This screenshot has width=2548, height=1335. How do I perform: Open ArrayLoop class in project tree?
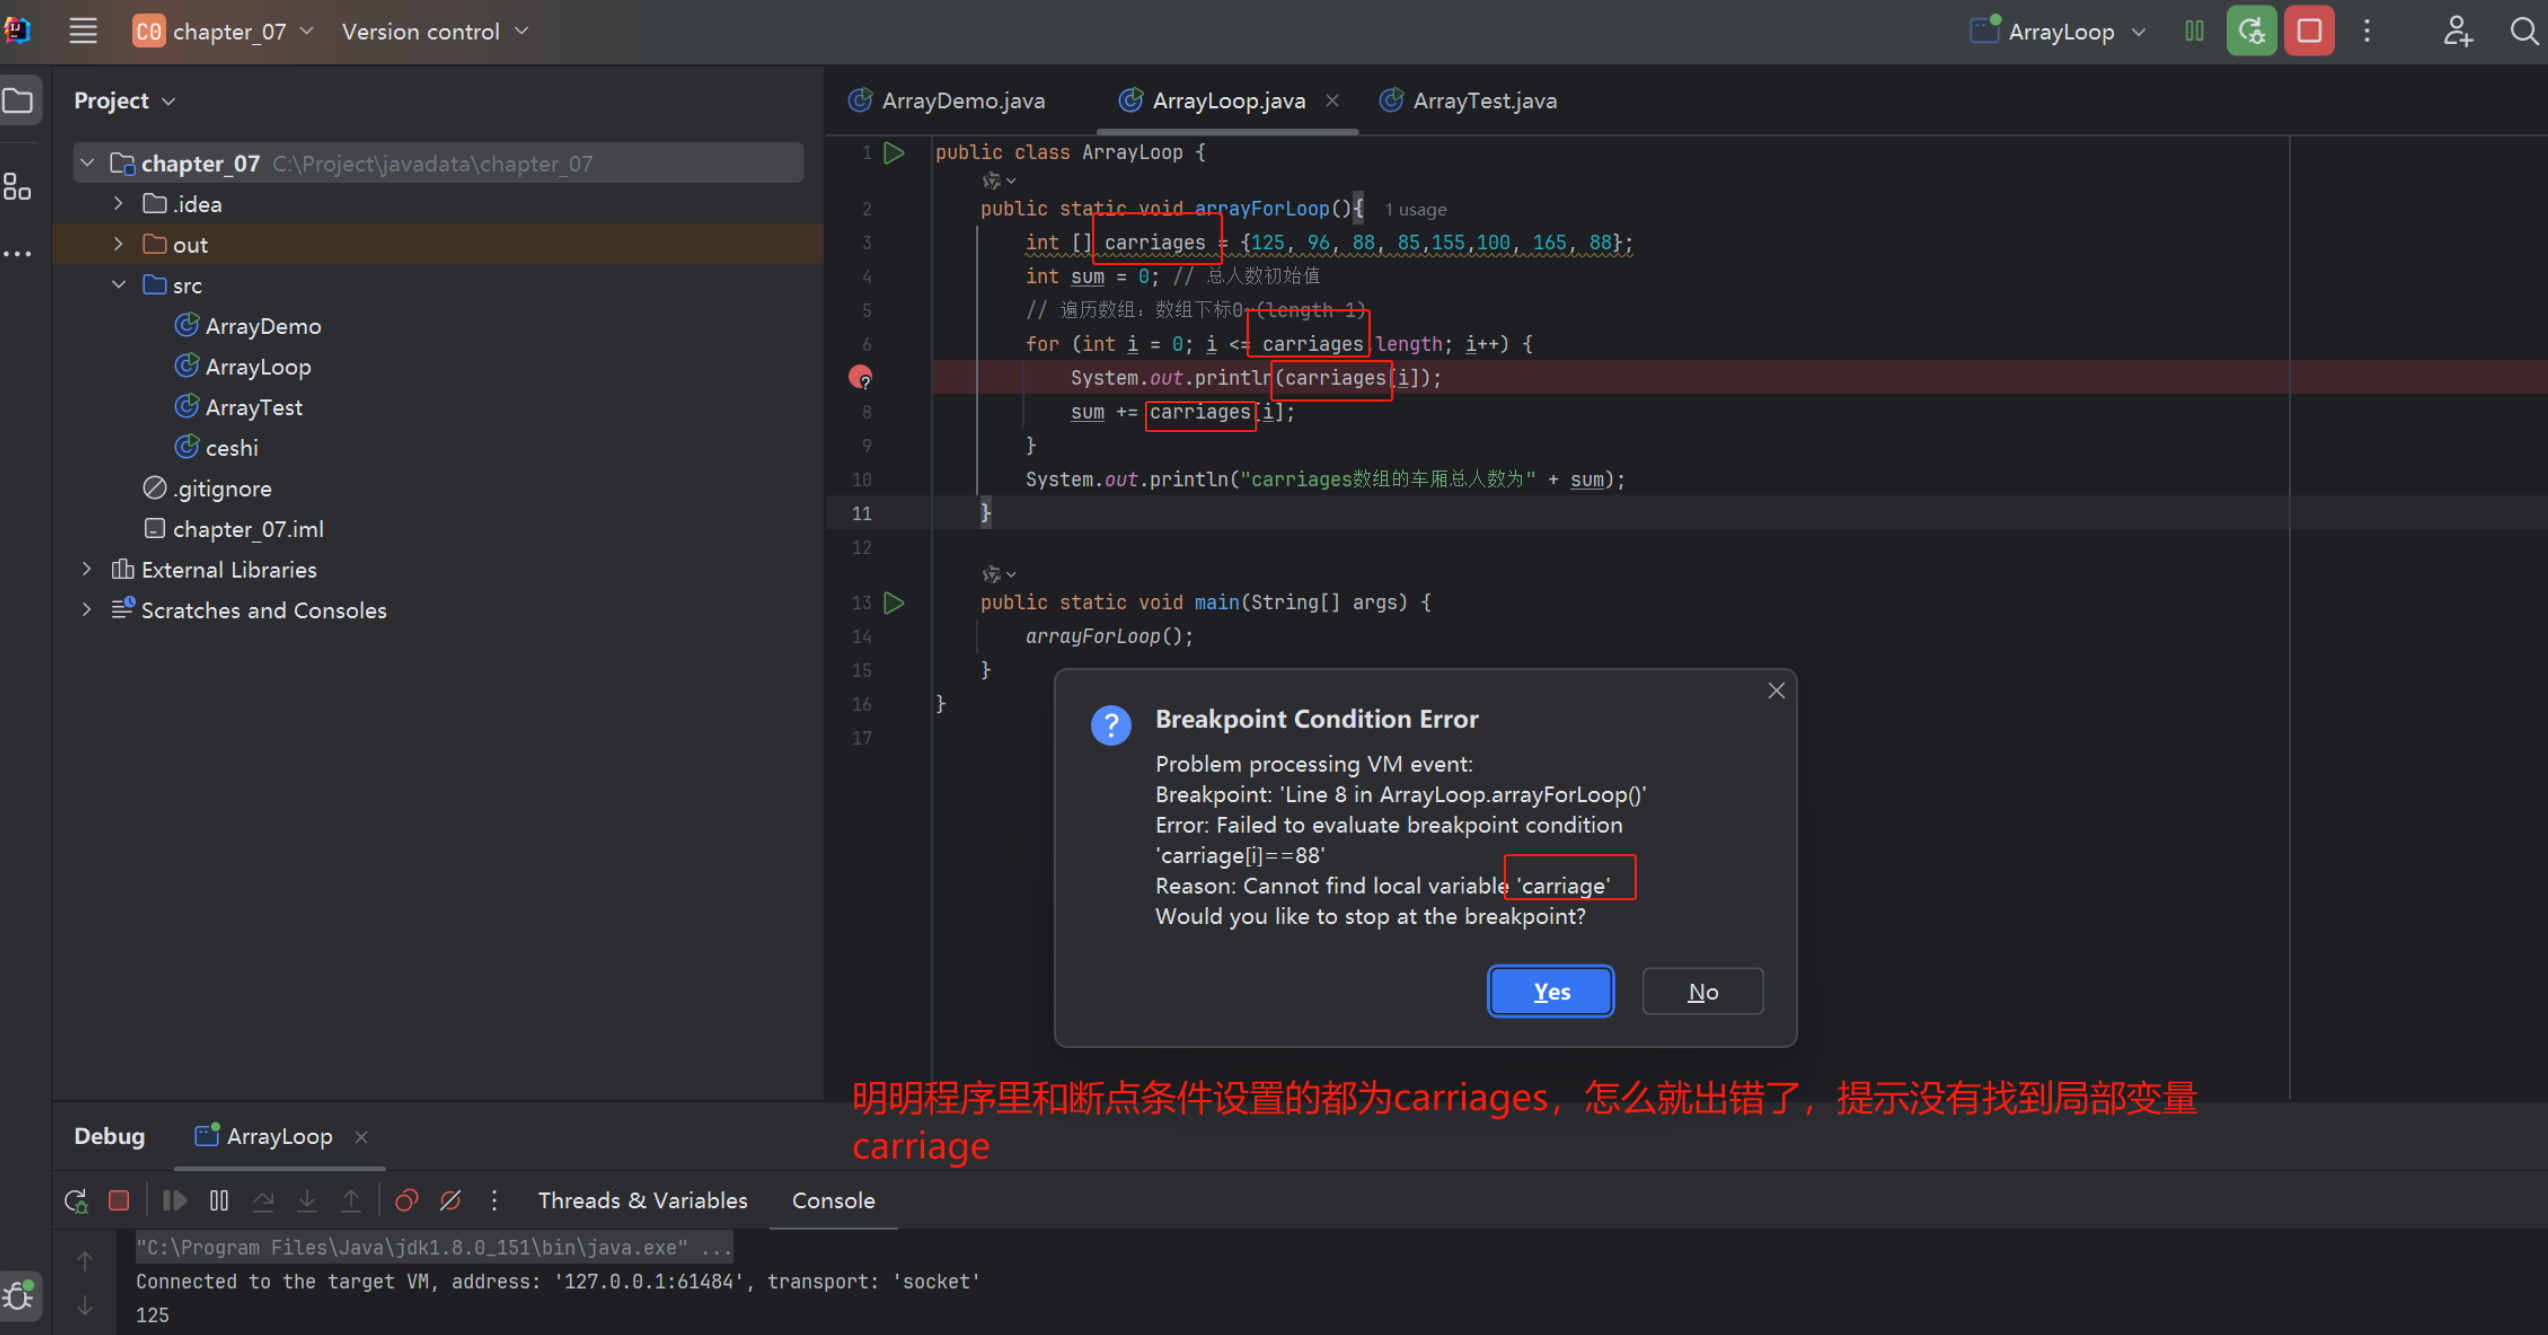[258, 366]
